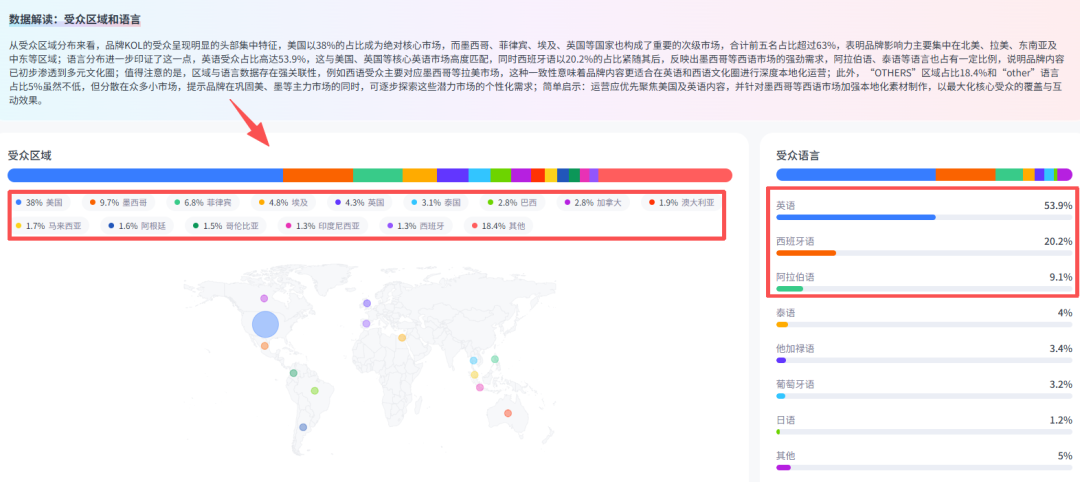Screen dimensions: 1080x482
Task: Toggle the 4.3% 英国 legend item
Action: pos(359,203)
